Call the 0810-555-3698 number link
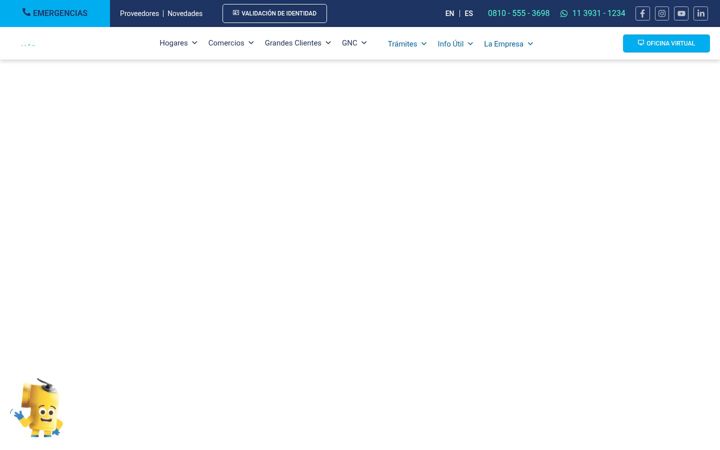 518,13
